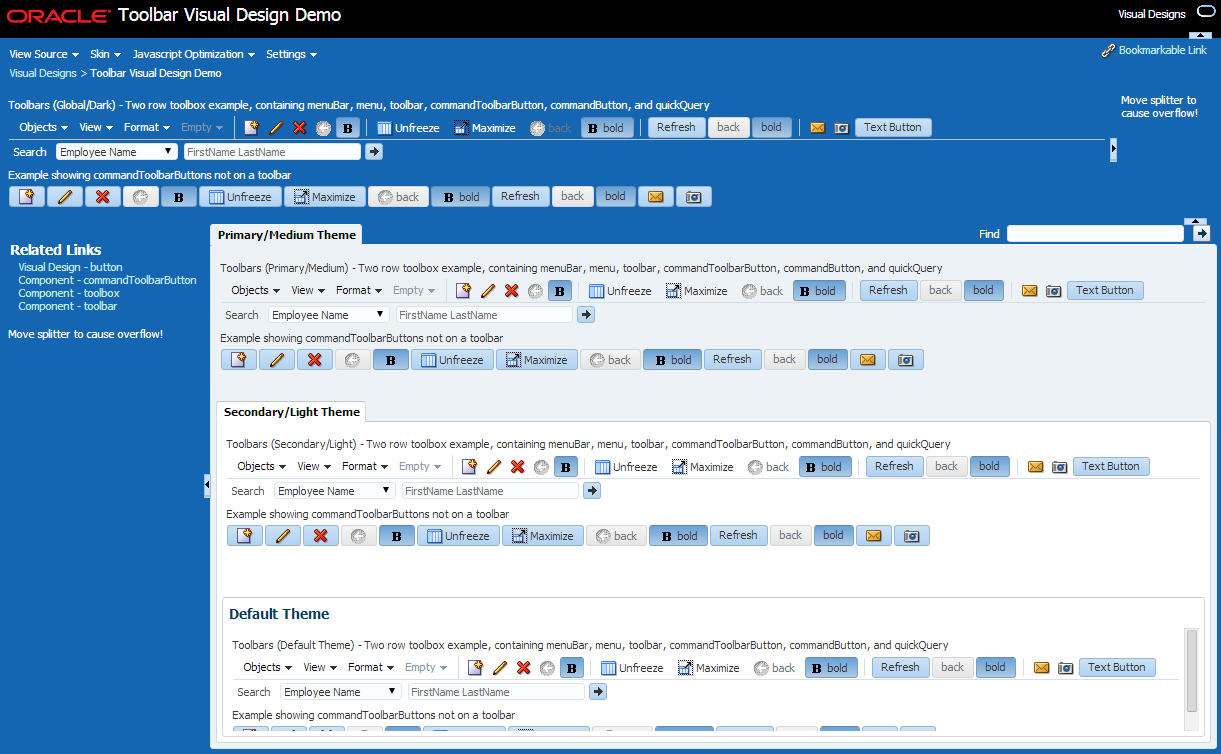
Task: Click Maximize button in Primary/Medium non-toolbar row
Action: tap(537, 360)
